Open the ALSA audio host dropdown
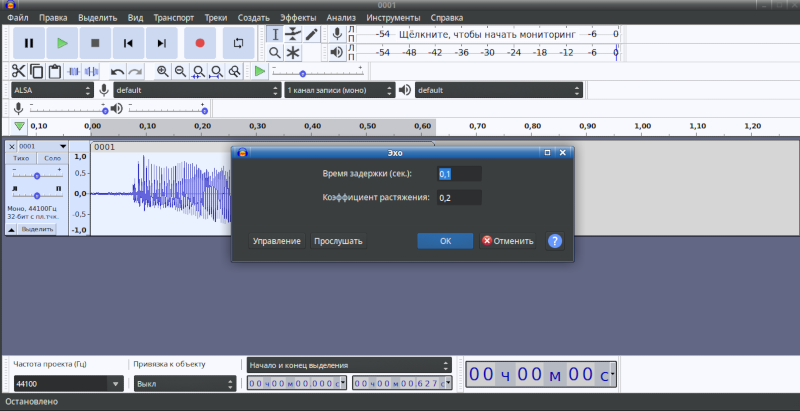 [x=54, y=90]
